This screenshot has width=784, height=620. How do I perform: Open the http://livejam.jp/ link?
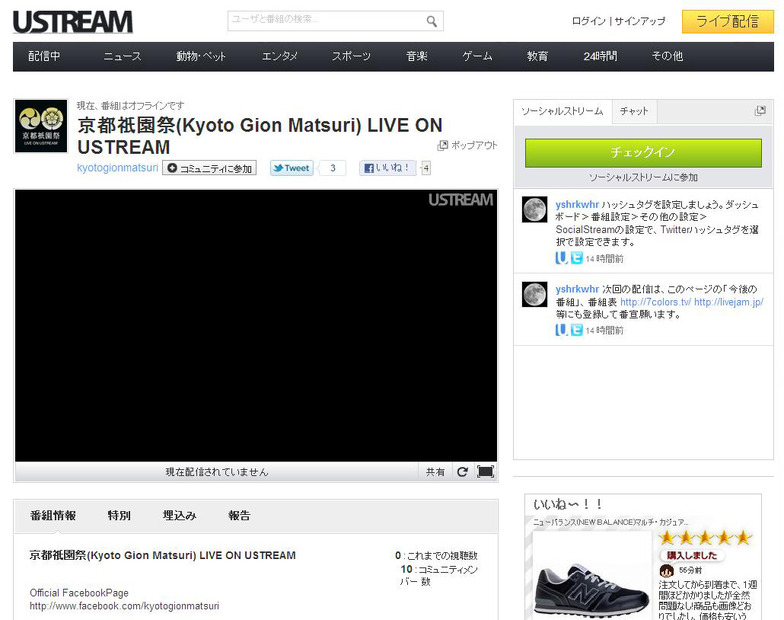[728, 302]
